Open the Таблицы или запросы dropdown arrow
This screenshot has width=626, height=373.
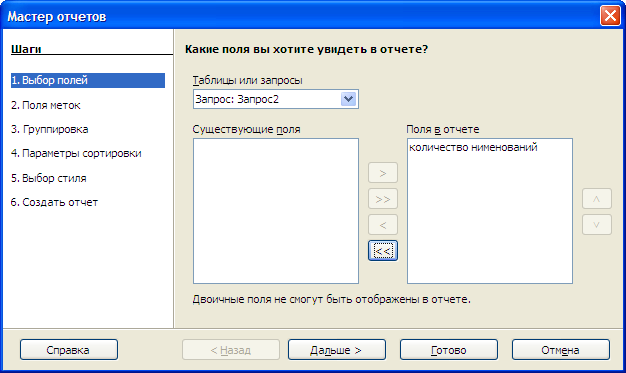coord(349,99)
